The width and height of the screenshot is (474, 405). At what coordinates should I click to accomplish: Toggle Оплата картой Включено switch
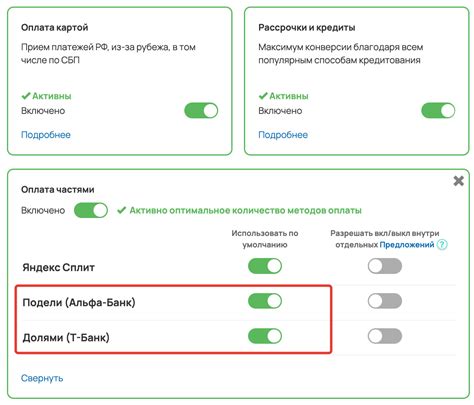(x=201, y=111)
